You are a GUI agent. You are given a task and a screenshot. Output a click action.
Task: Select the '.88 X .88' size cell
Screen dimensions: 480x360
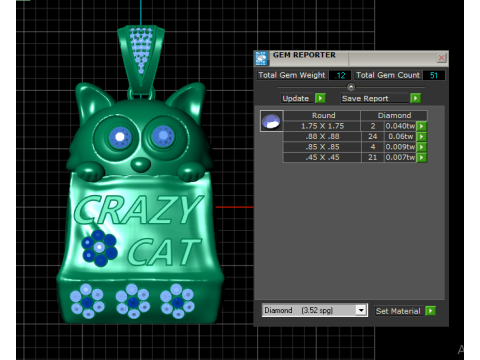click(x=322, y=137)
